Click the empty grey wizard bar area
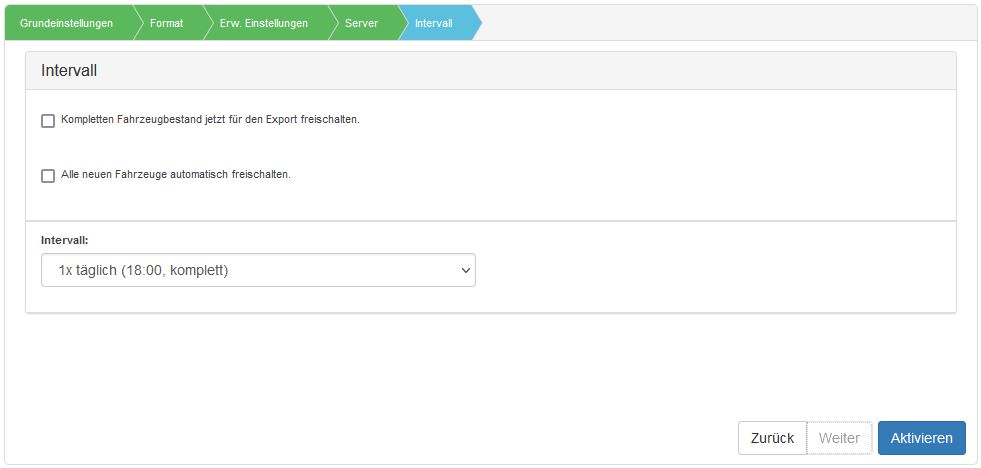 [x=728, y=23]
